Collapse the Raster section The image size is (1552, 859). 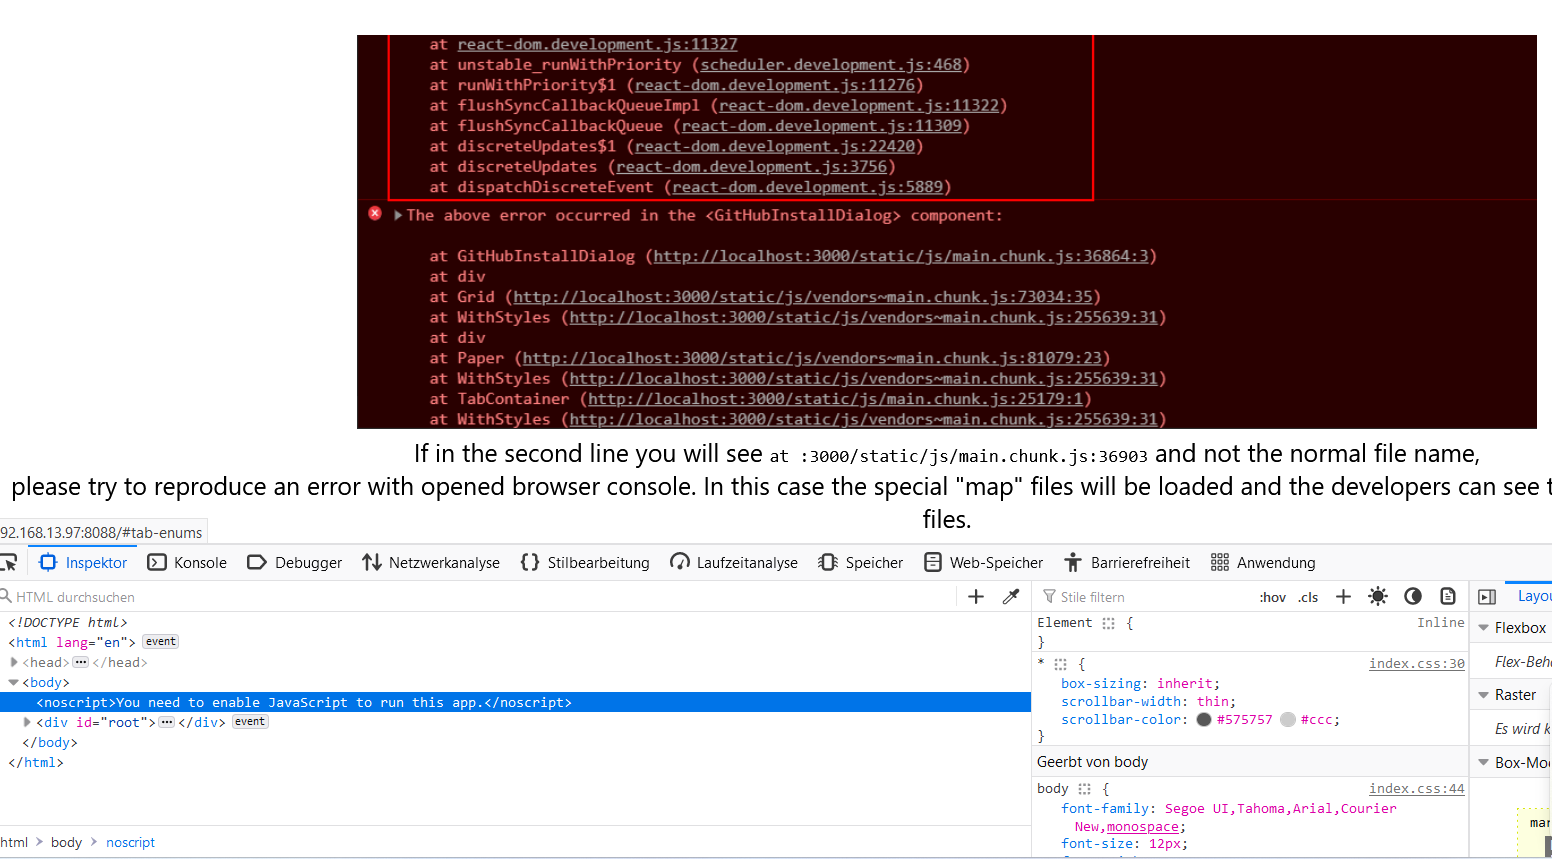[1484, 695]
